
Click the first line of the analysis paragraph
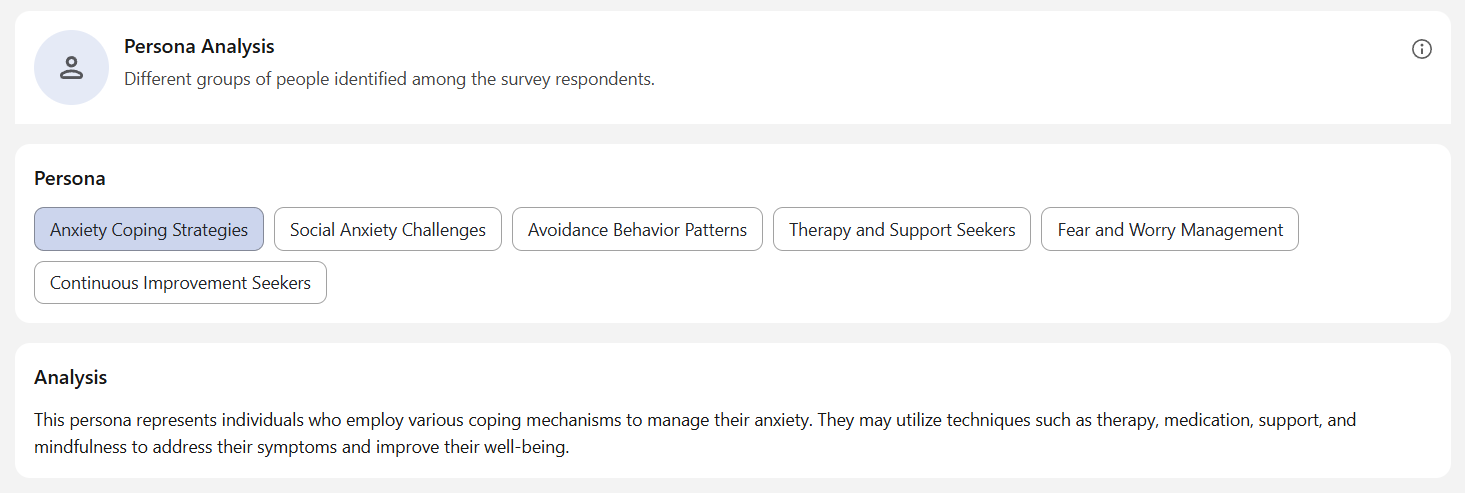point(695,420)
